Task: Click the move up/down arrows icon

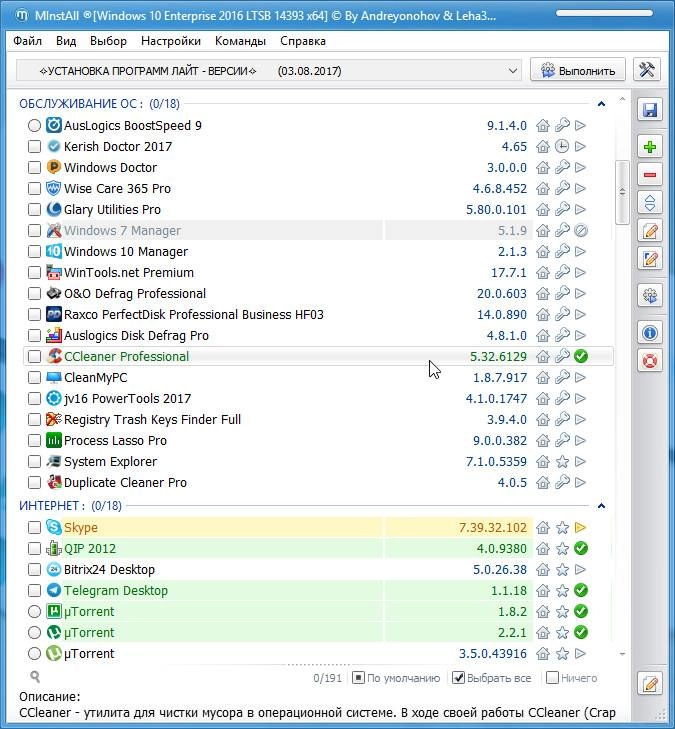Action: click(x=649, y=203)
